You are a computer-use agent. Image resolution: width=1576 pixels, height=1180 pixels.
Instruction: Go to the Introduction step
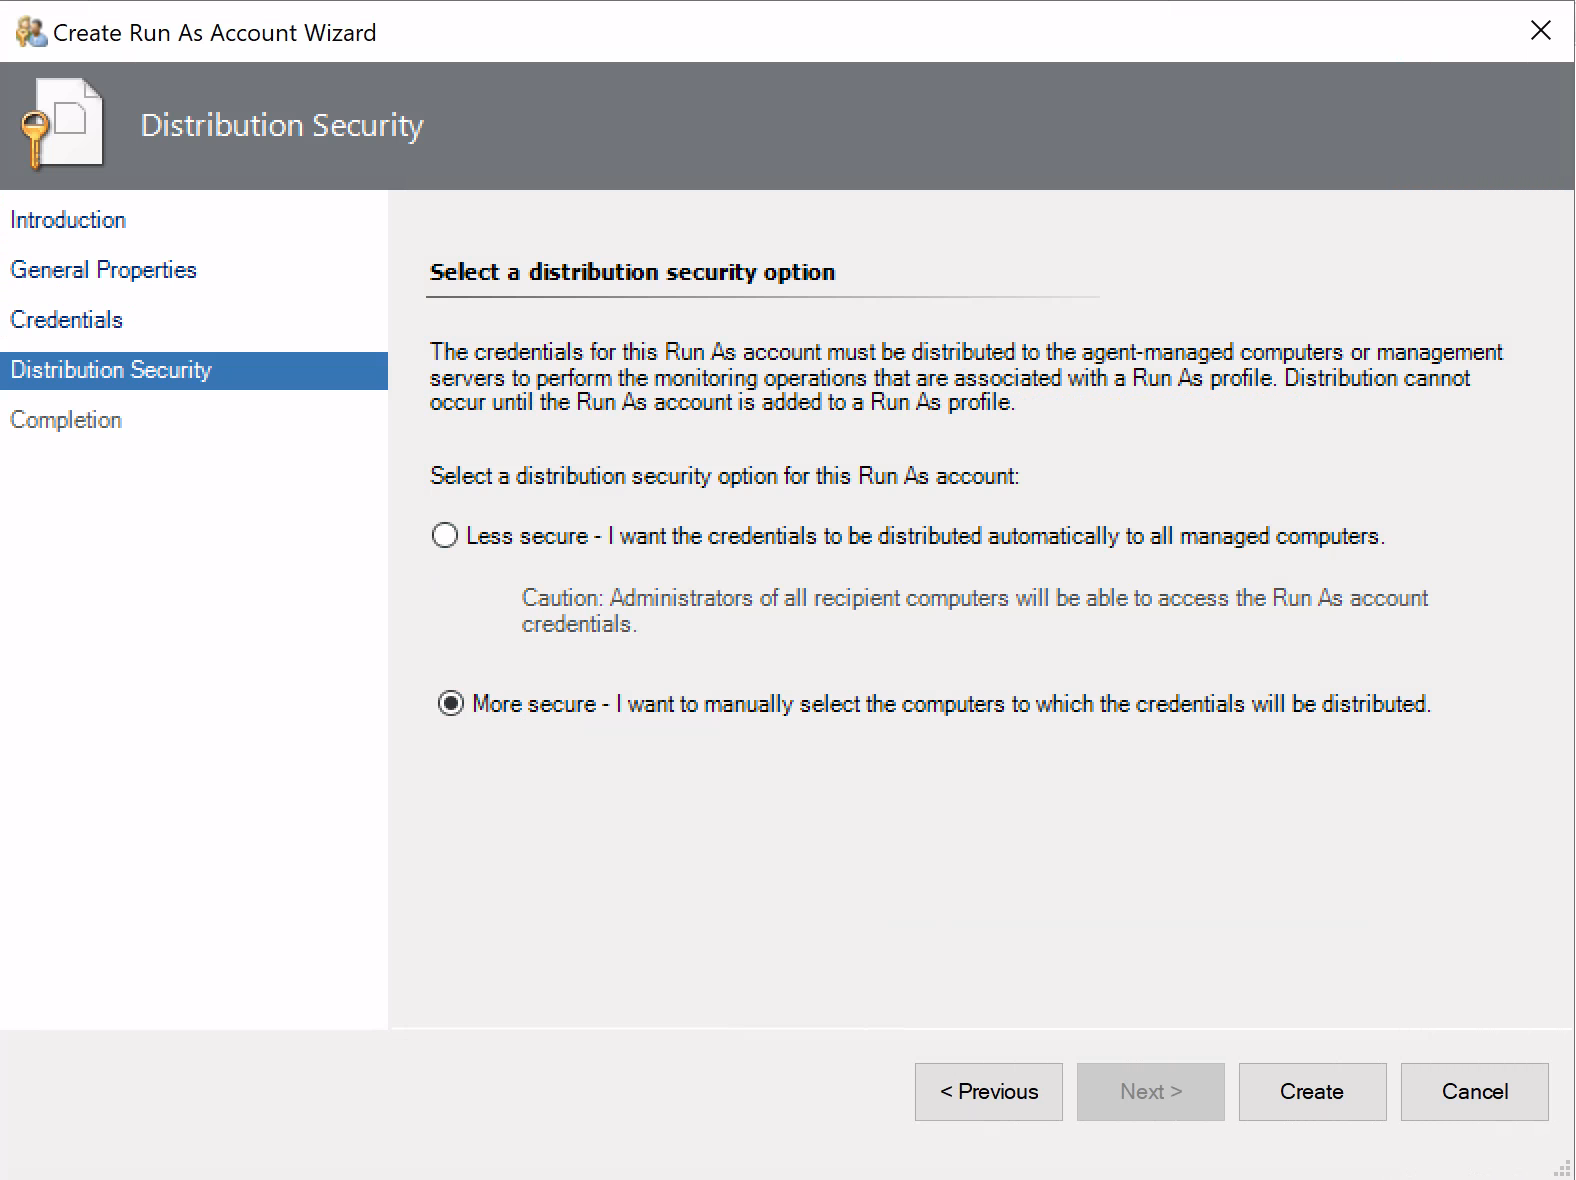point(68,220)
